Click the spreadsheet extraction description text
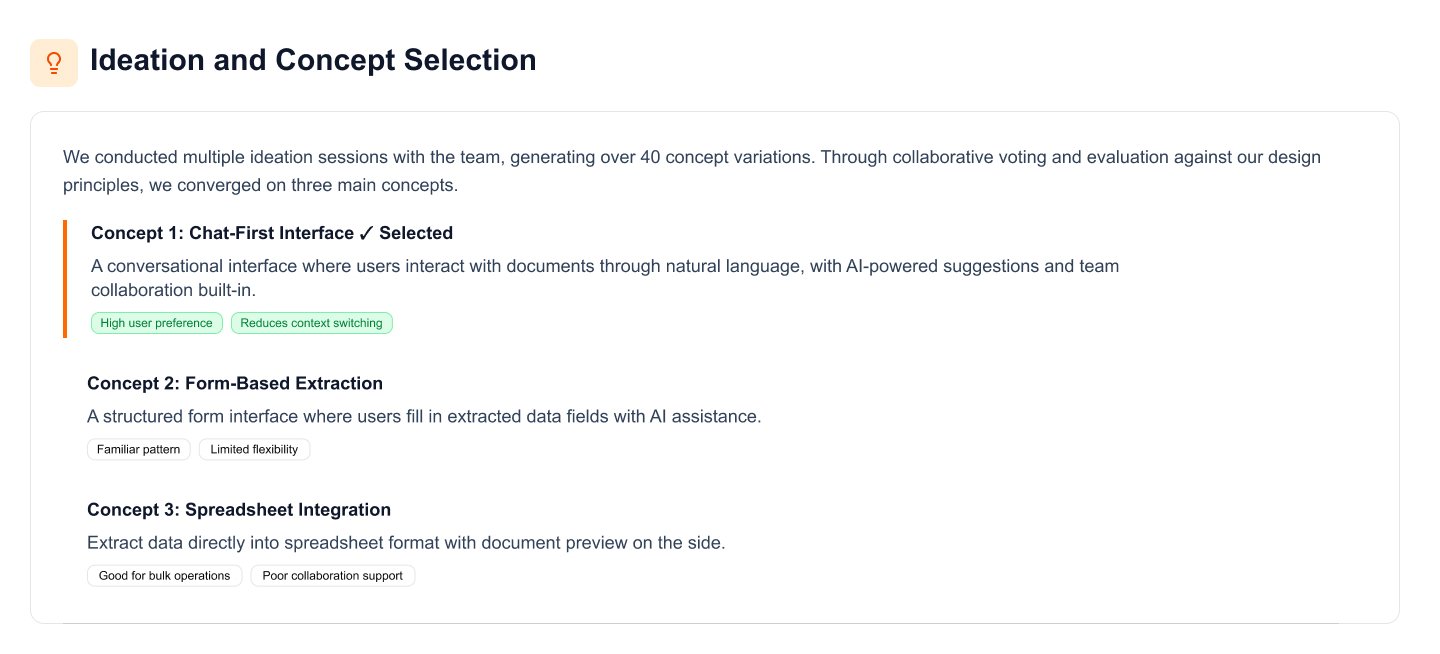Viewport: 1440px width, 654px height. point(406,543)
